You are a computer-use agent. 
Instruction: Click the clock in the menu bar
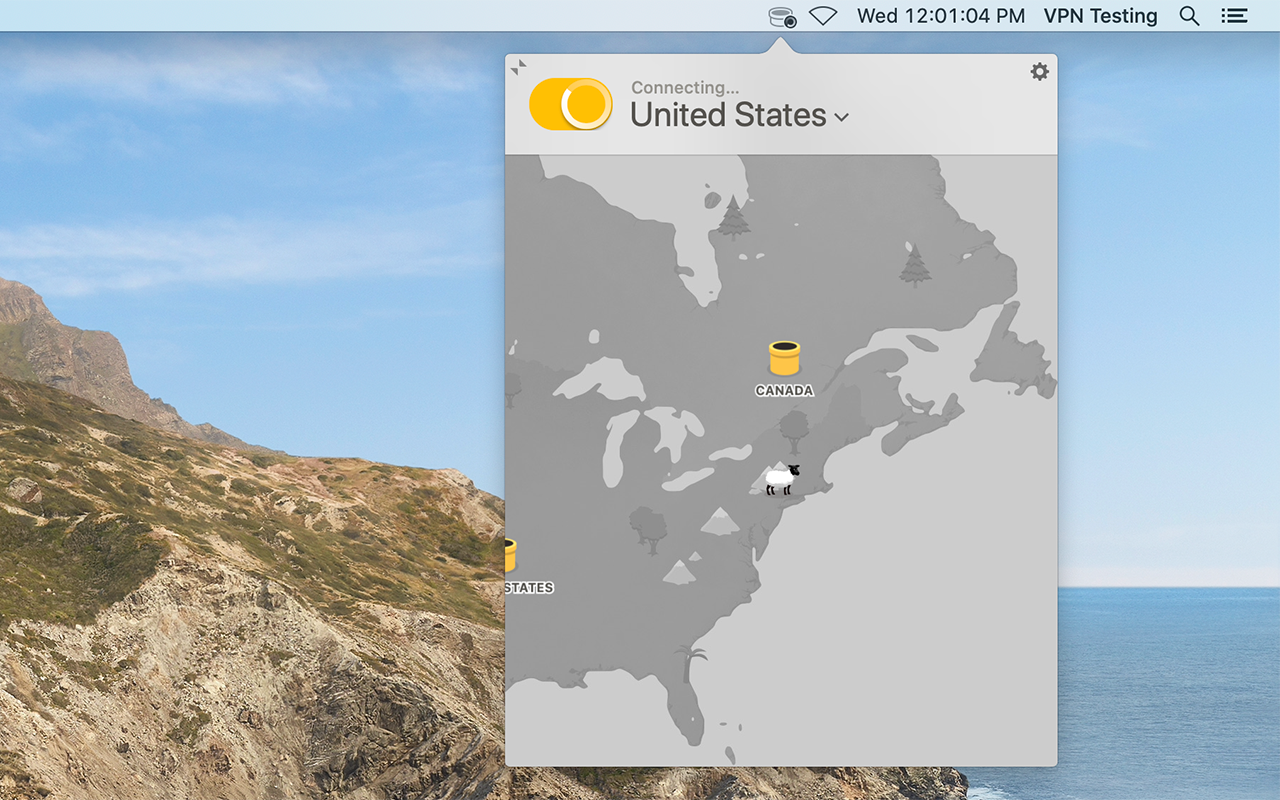click(939, 15)
